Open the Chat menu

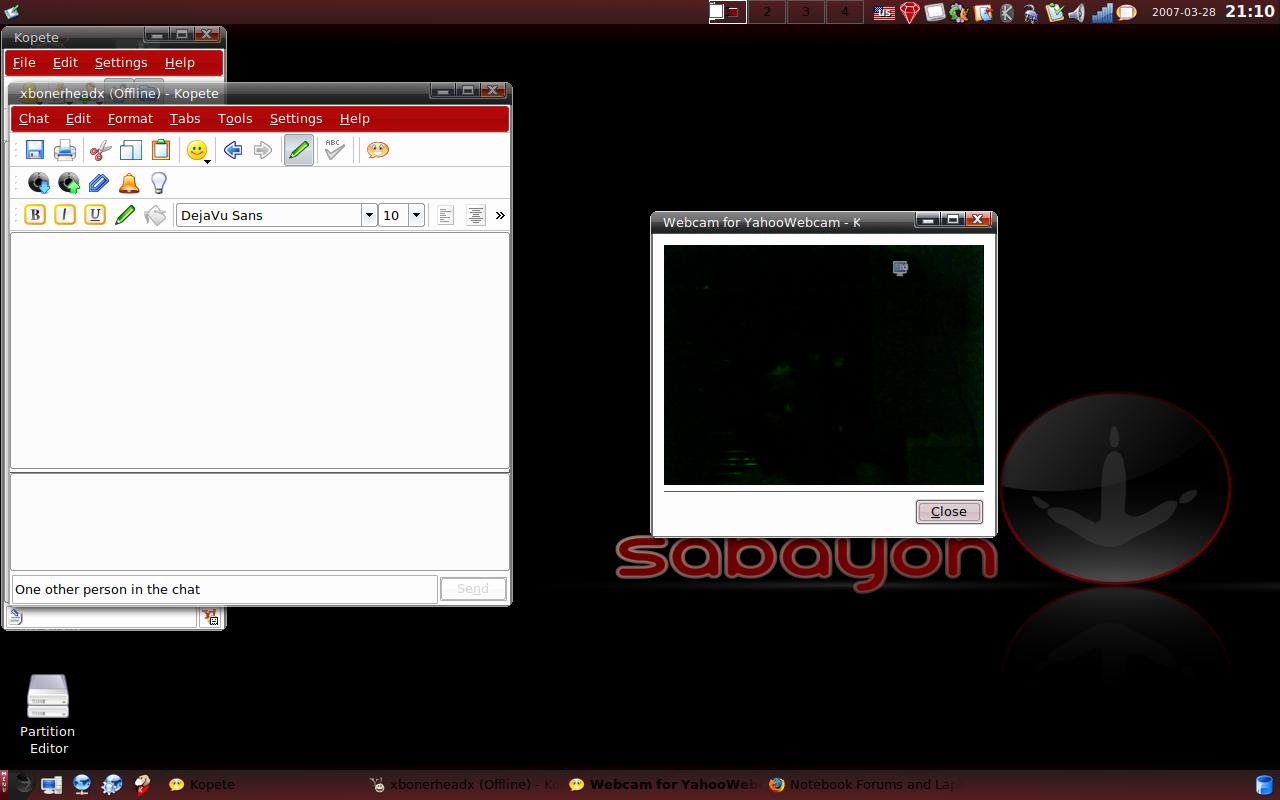click(x=34, y=118)
